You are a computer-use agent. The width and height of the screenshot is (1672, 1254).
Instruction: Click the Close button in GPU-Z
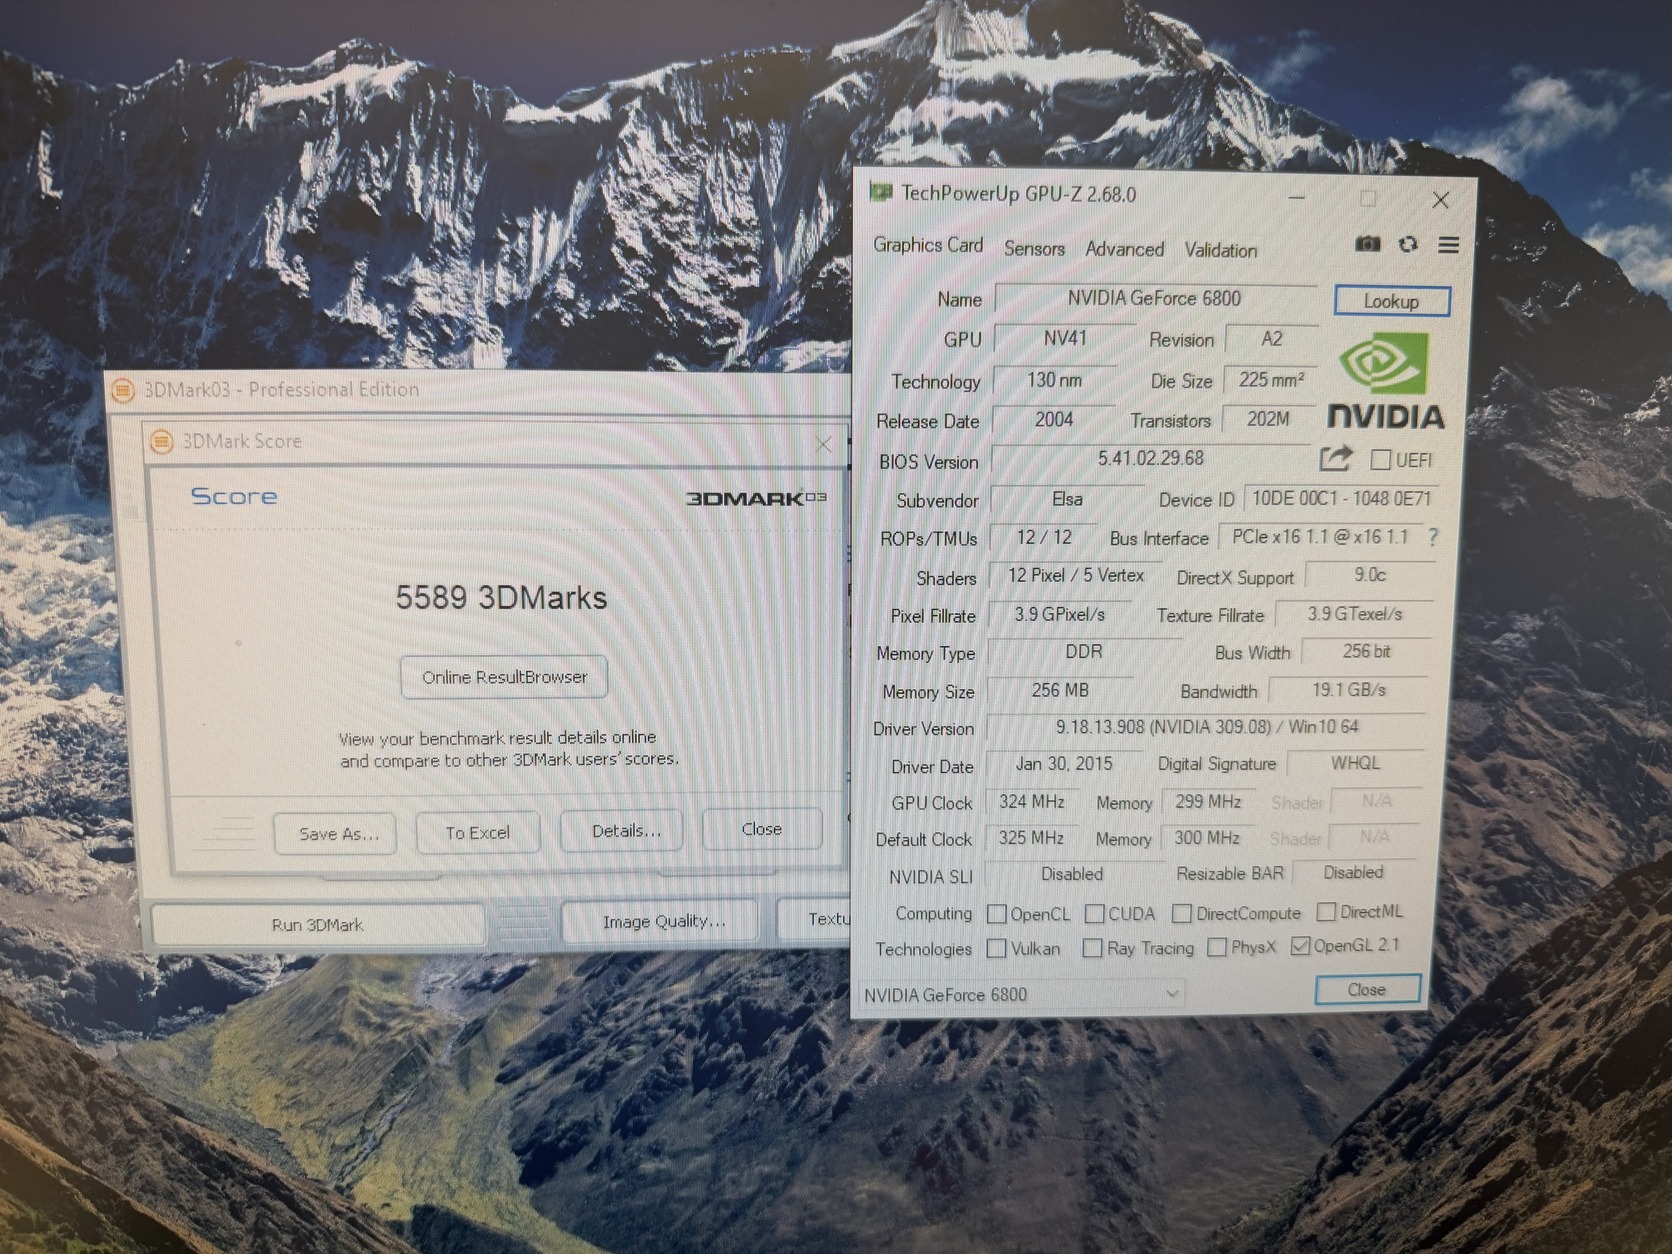1366,989
